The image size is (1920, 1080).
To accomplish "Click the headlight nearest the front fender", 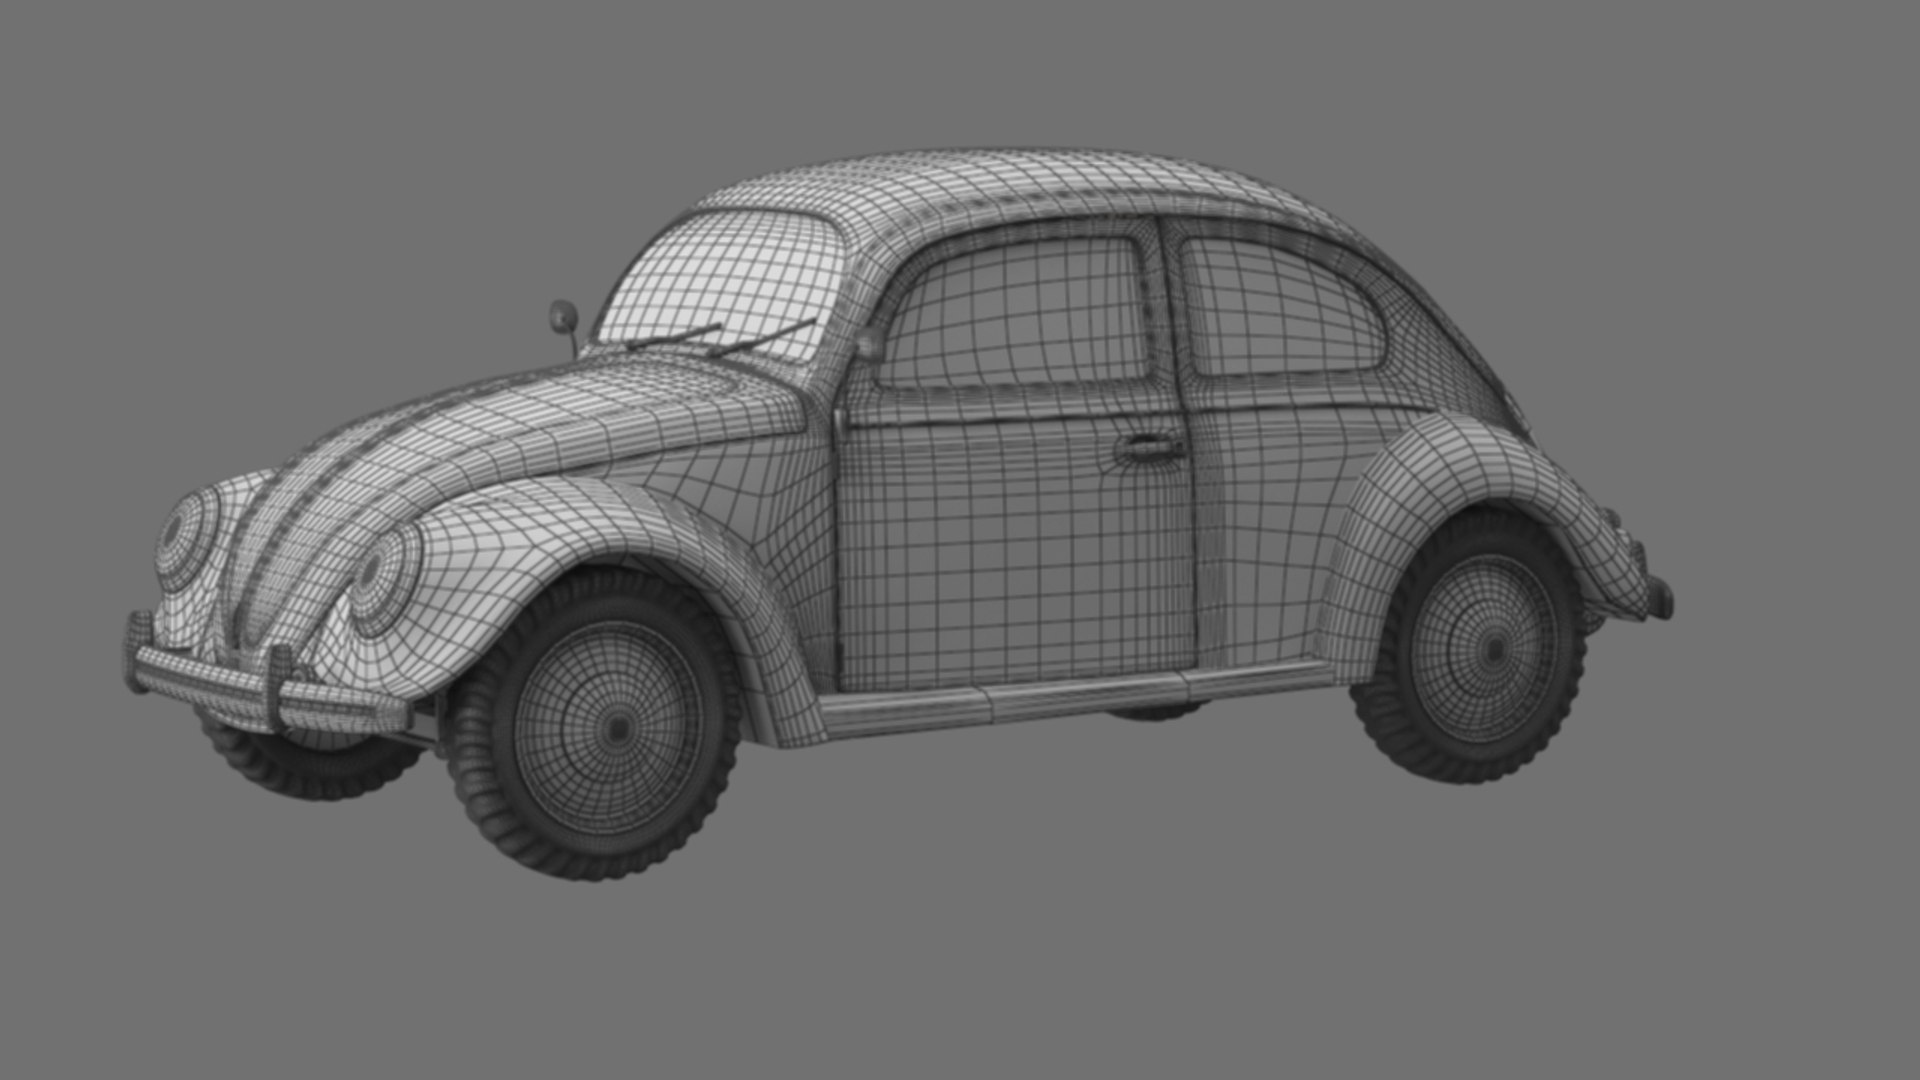I will coord(386,581).
